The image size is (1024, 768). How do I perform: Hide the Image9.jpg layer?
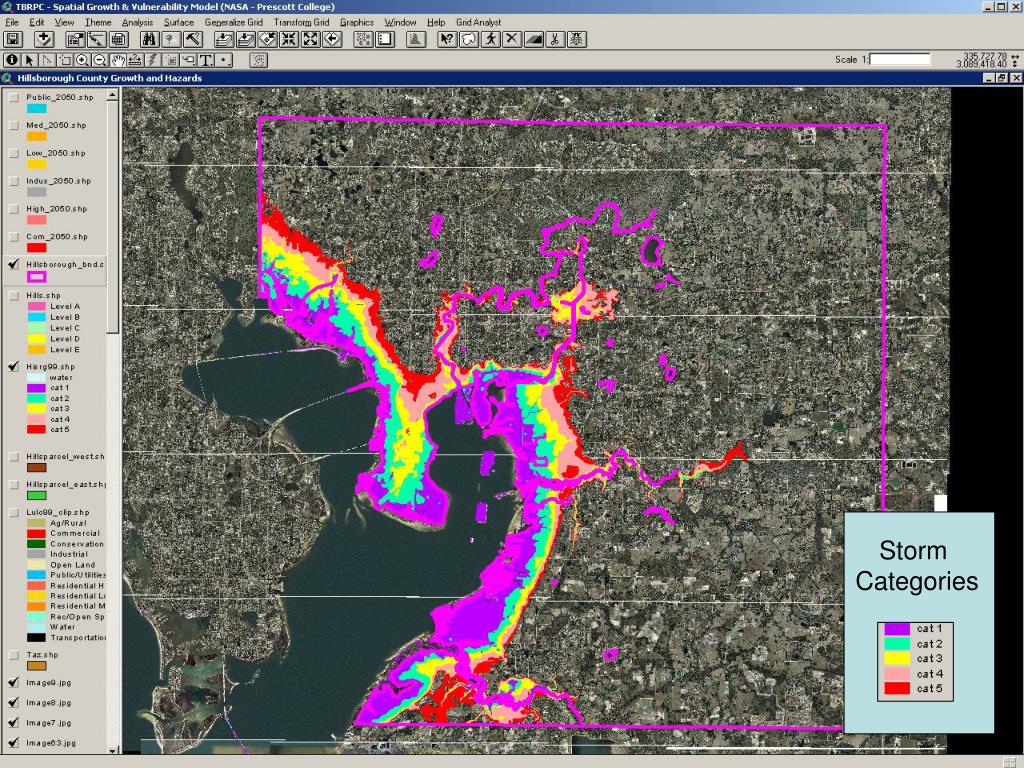[14, 683]
